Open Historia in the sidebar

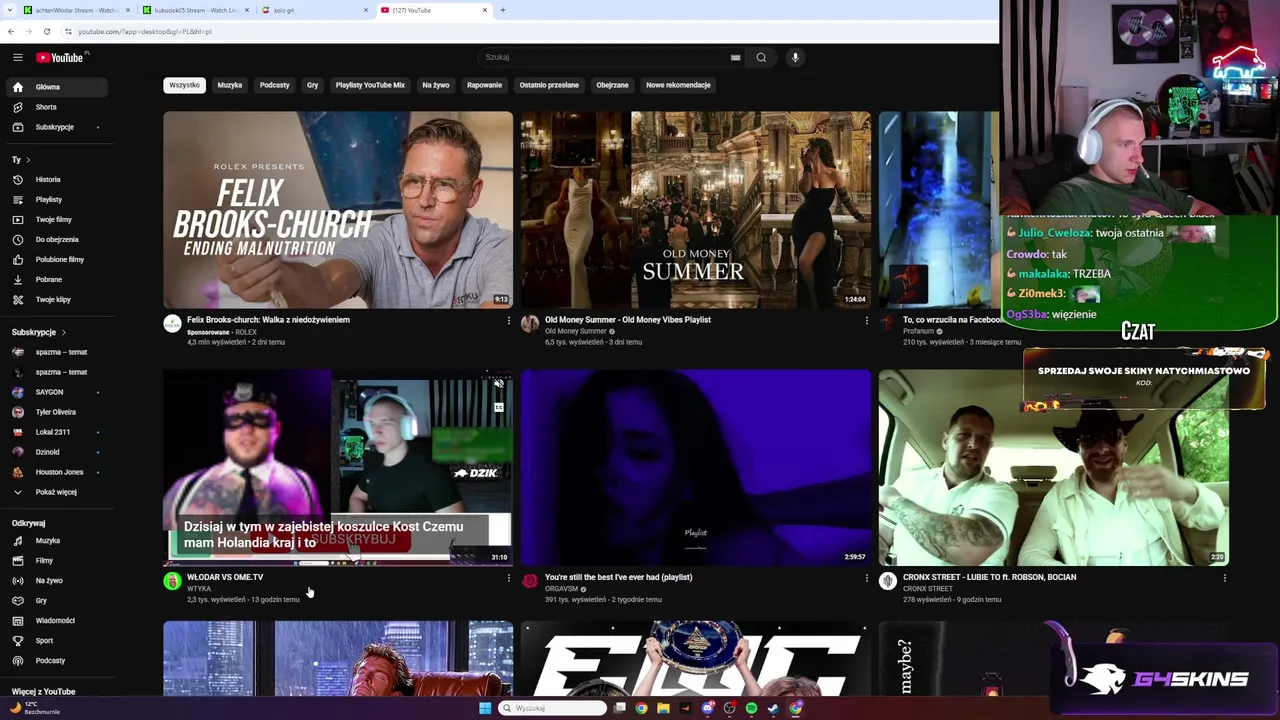(56, 180)
